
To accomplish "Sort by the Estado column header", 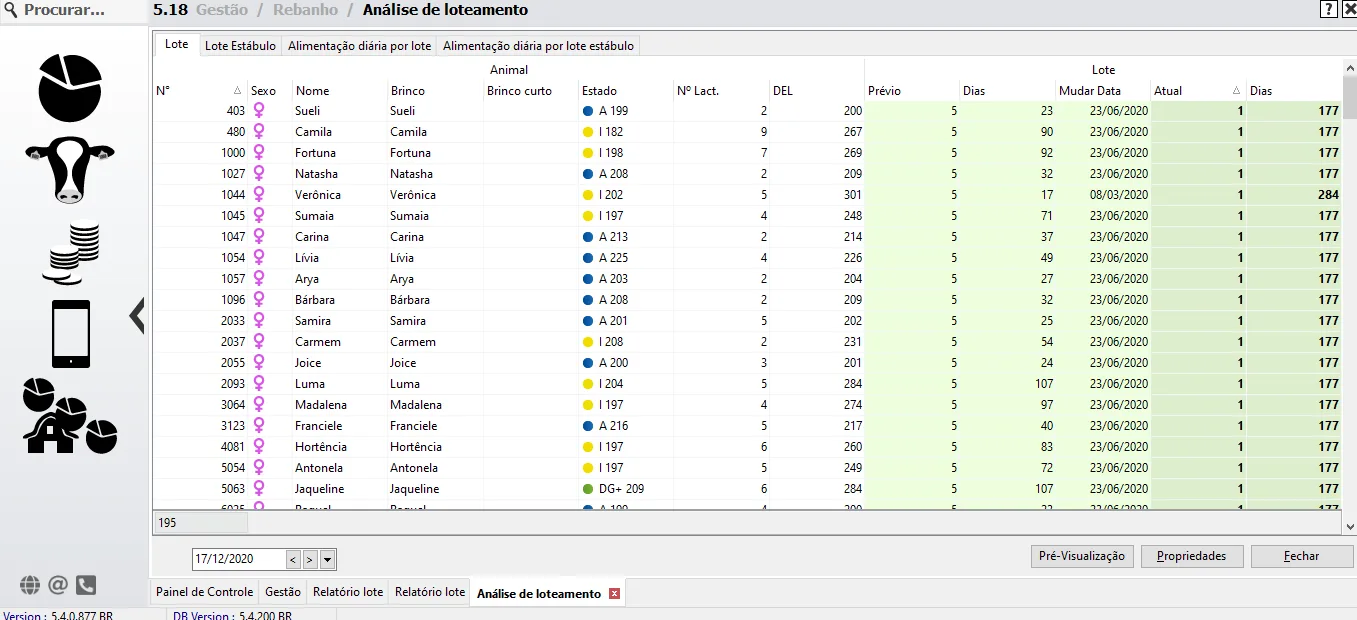I will [626, 91].
